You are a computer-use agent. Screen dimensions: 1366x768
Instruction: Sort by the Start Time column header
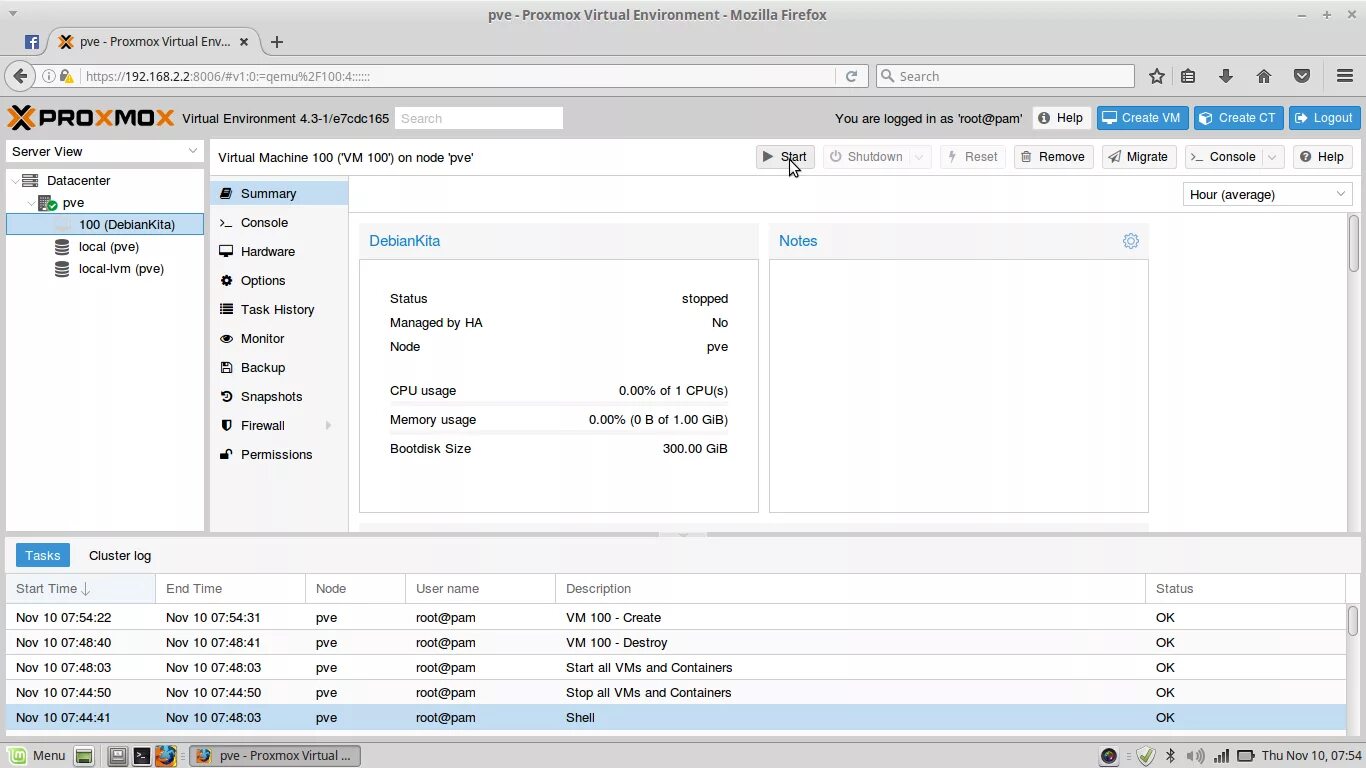coord(81,589)
